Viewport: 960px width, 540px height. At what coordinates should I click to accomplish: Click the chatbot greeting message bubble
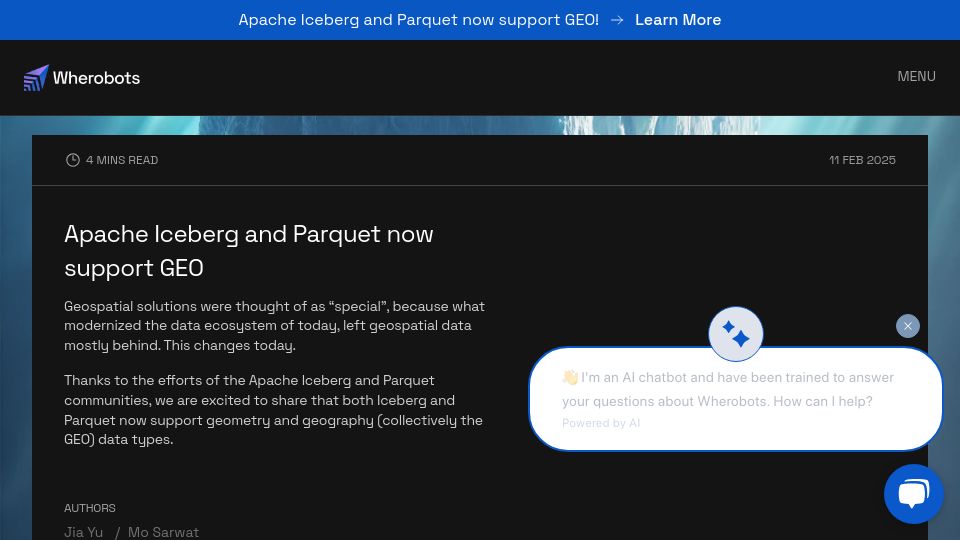point(735,399)
